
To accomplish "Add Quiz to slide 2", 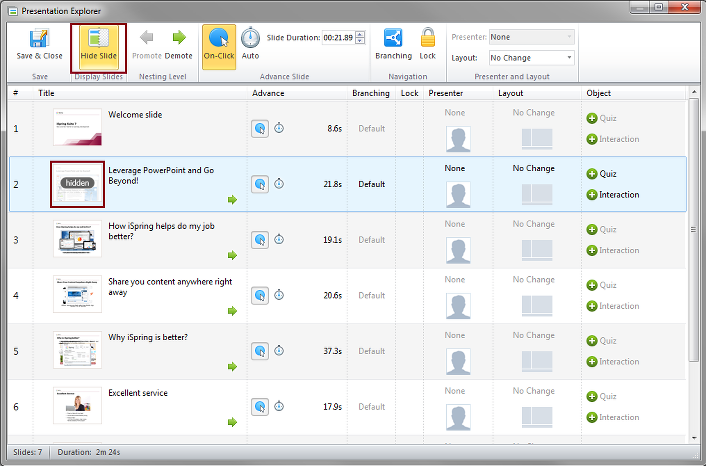I will coord(601,174).
